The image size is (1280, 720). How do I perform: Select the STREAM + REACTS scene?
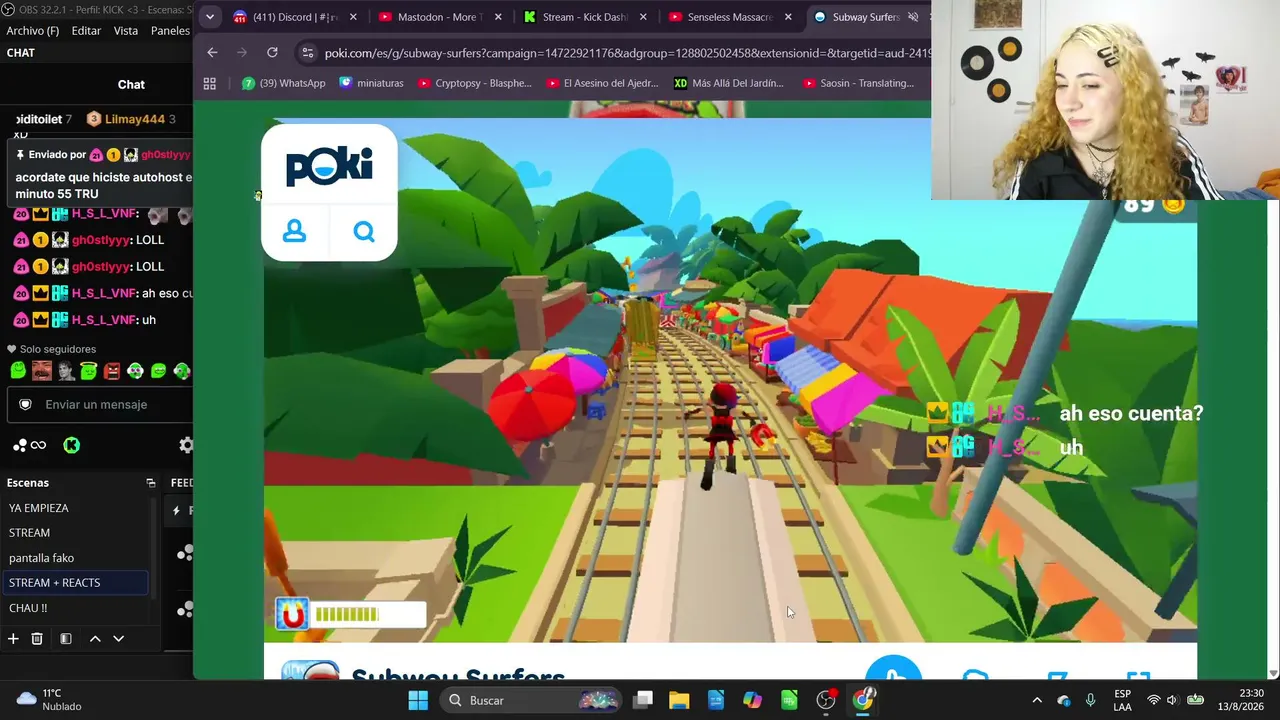(76, 582)
